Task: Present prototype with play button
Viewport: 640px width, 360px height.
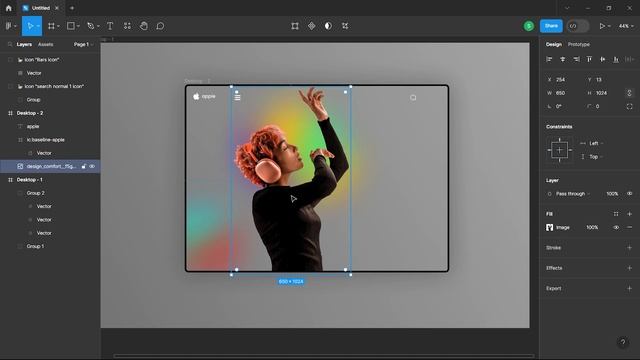Action: 602,26
